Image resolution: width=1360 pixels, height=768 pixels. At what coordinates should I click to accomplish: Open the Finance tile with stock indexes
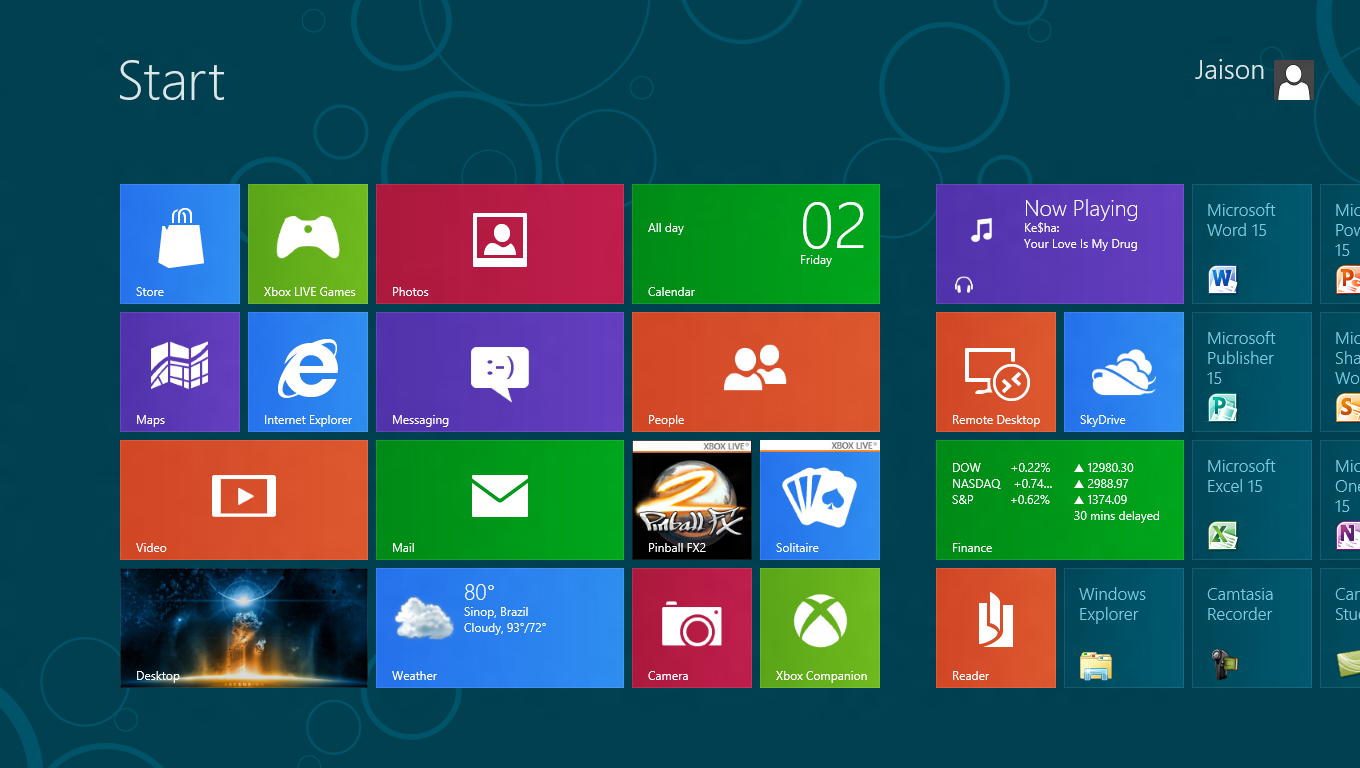(1060, 500)
